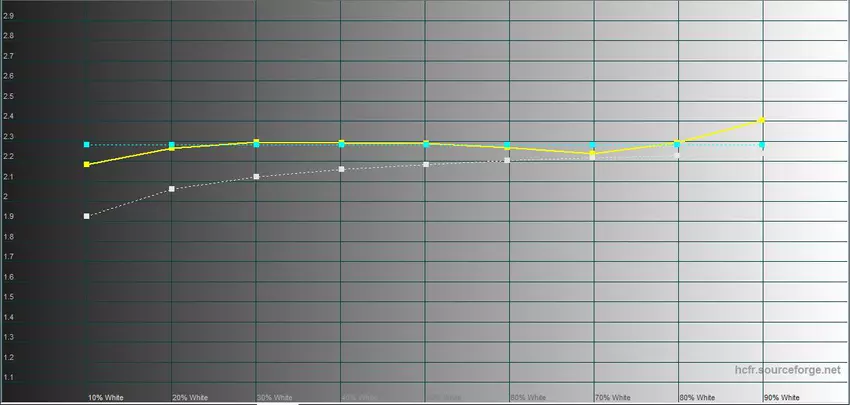This screenshot has width=850, height=405.
Task: Select the white dotted point at 20% White
Action: coord(172,189)
